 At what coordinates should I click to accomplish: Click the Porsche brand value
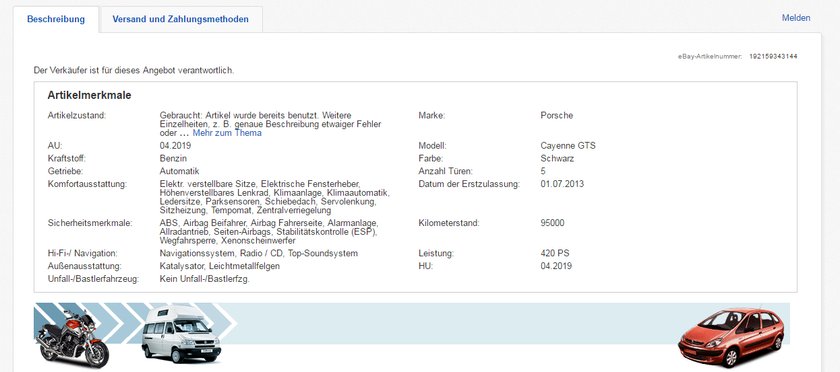coord(557,115)
